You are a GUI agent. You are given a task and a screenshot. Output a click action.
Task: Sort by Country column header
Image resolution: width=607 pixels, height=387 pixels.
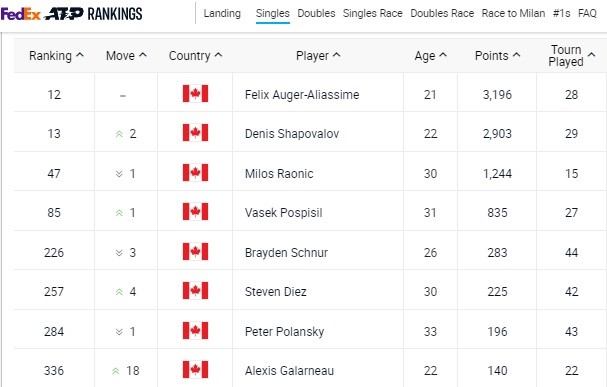(x=195, y=56)
